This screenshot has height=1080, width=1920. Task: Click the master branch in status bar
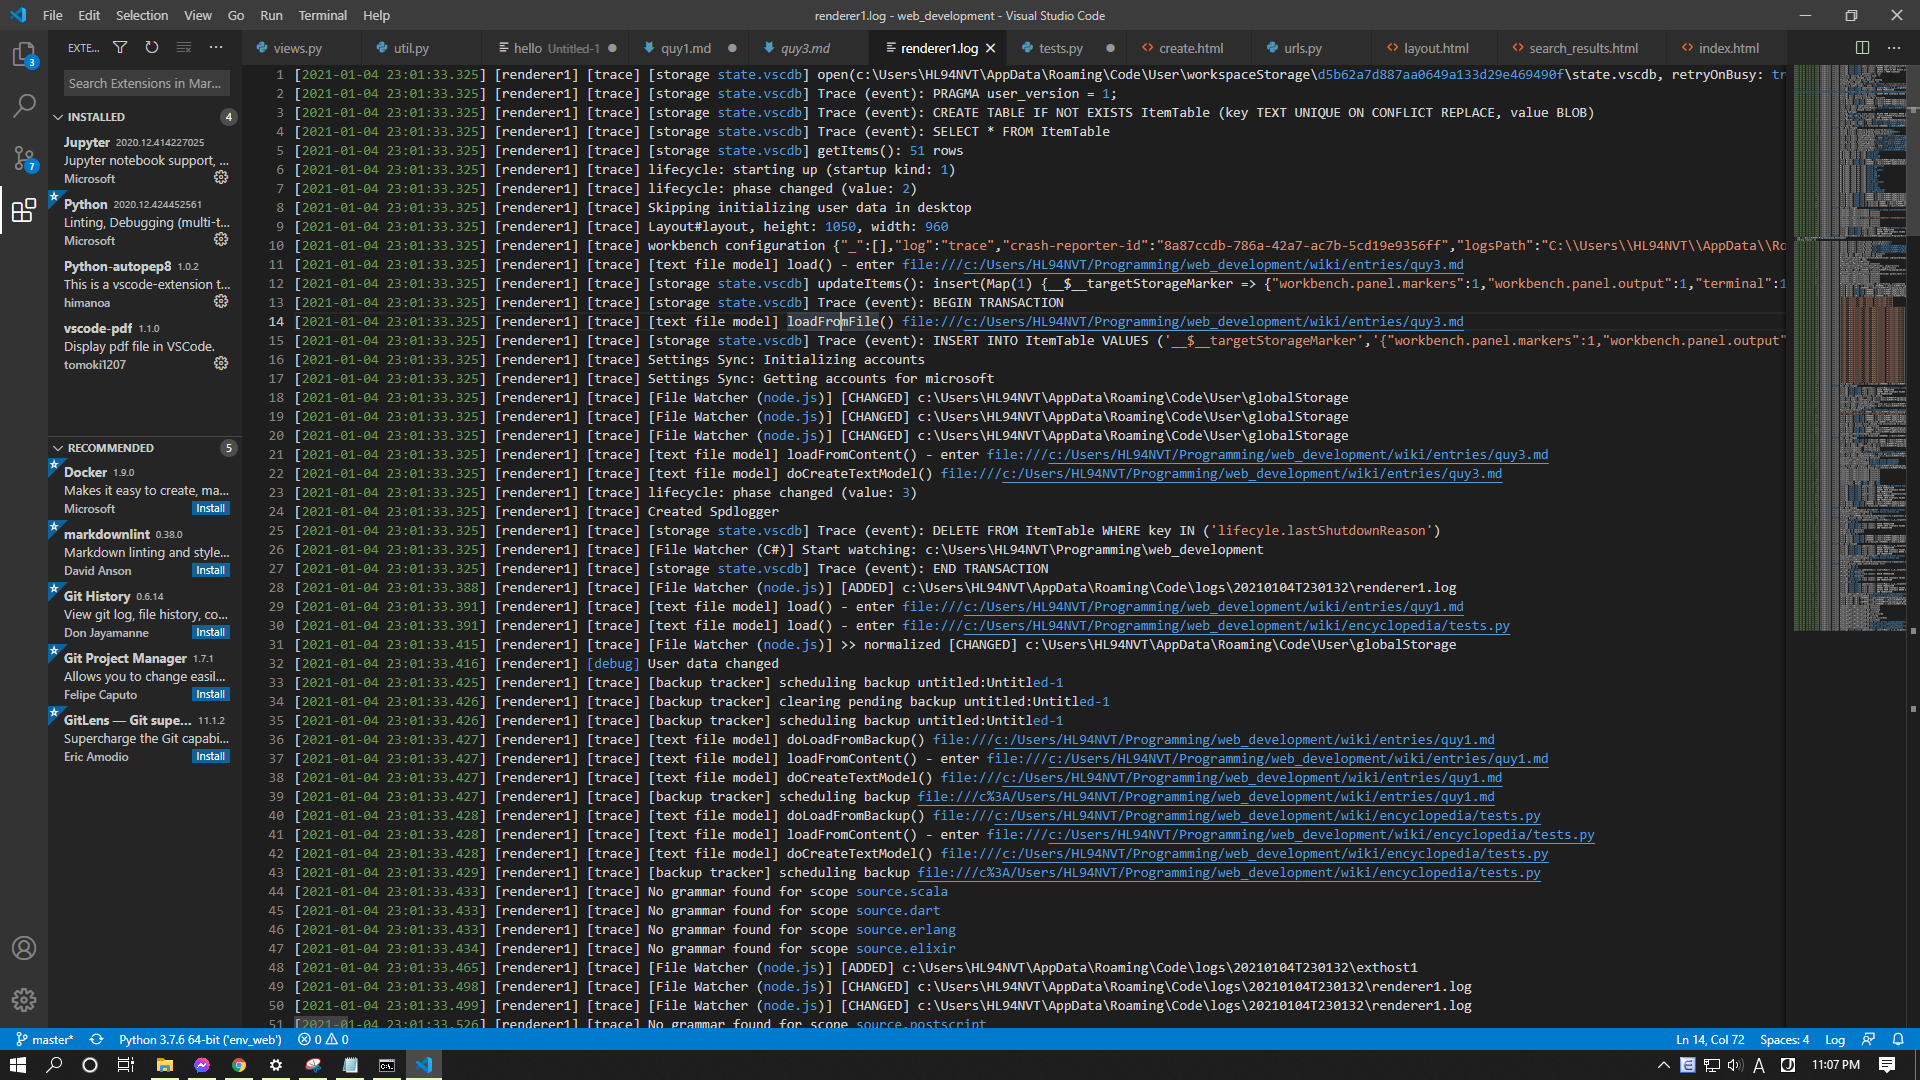pos(45,1039)
